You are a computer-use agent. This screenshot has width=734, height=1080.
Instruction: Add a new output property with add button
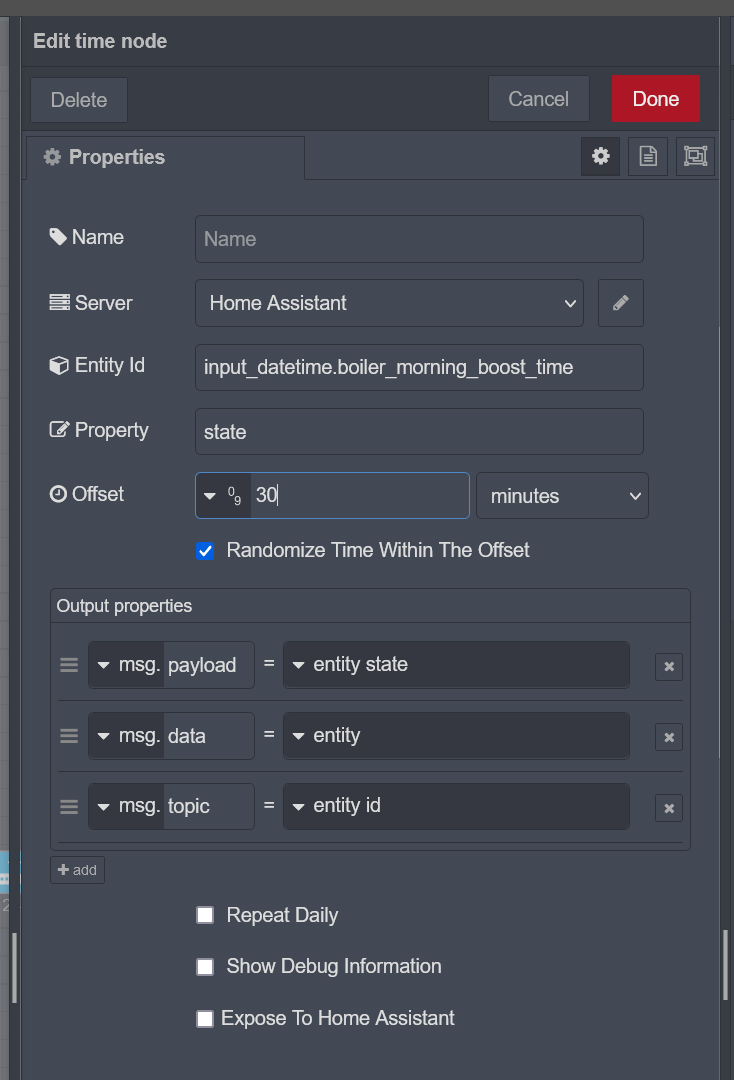tap(77, 869)
